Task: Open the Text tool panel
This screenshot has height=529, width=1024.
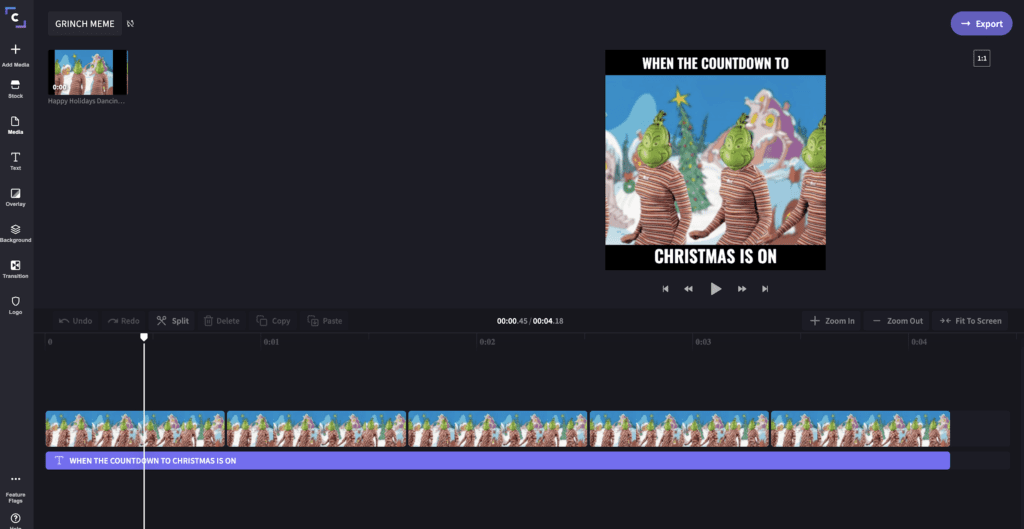Action: (16, 161)
